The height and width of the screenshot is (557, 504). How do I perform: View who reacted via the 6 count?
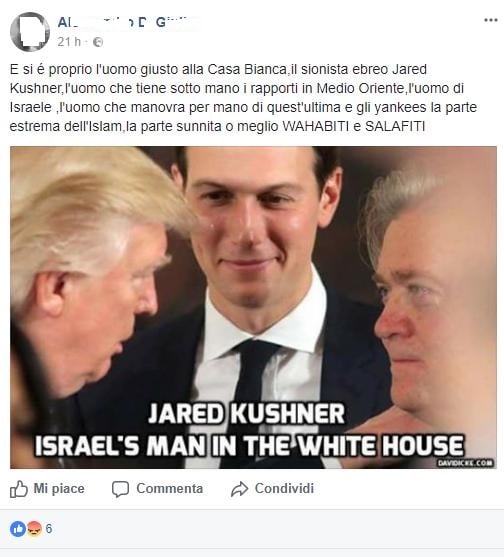click(x=49, y=529)
